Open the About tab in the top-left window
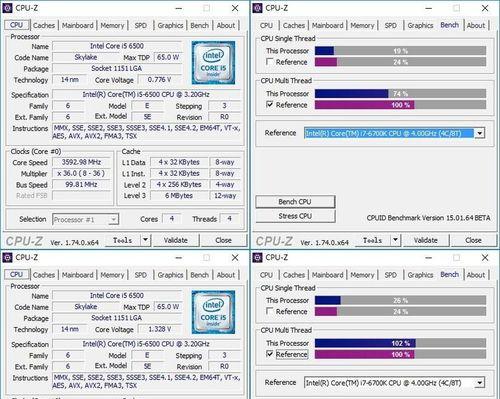500x399 pixels. [226, 25]
